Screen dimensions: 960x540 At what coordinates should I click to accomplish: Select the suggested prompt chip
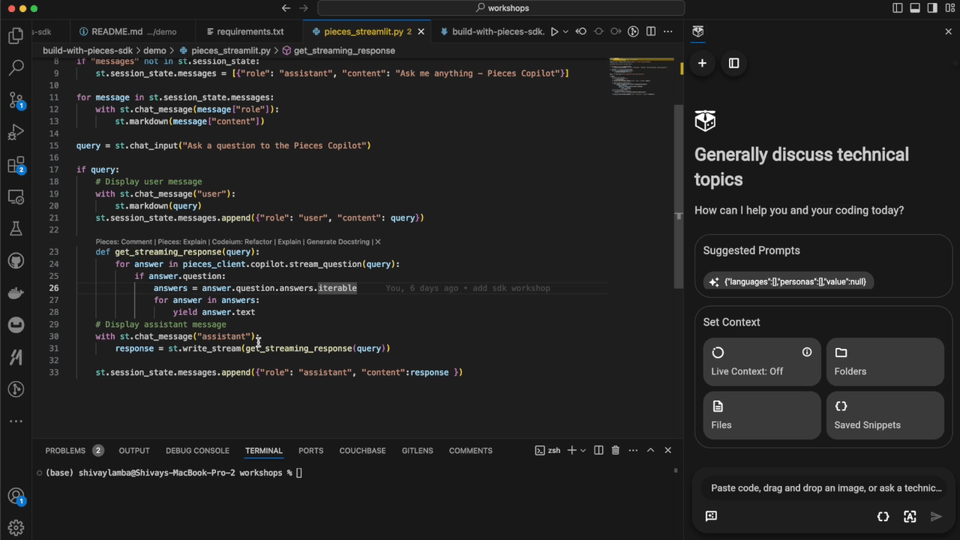789,282
